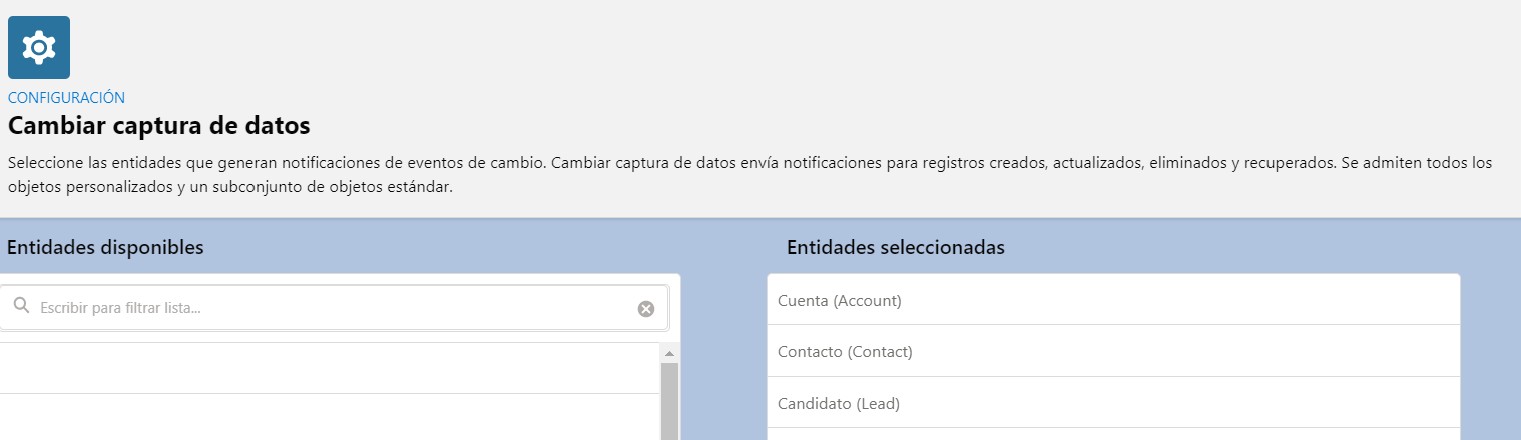Click the blue margin right of selected entities list
The height and width of the screenshot is (440, 1521).
click(x=1490, y=350)
